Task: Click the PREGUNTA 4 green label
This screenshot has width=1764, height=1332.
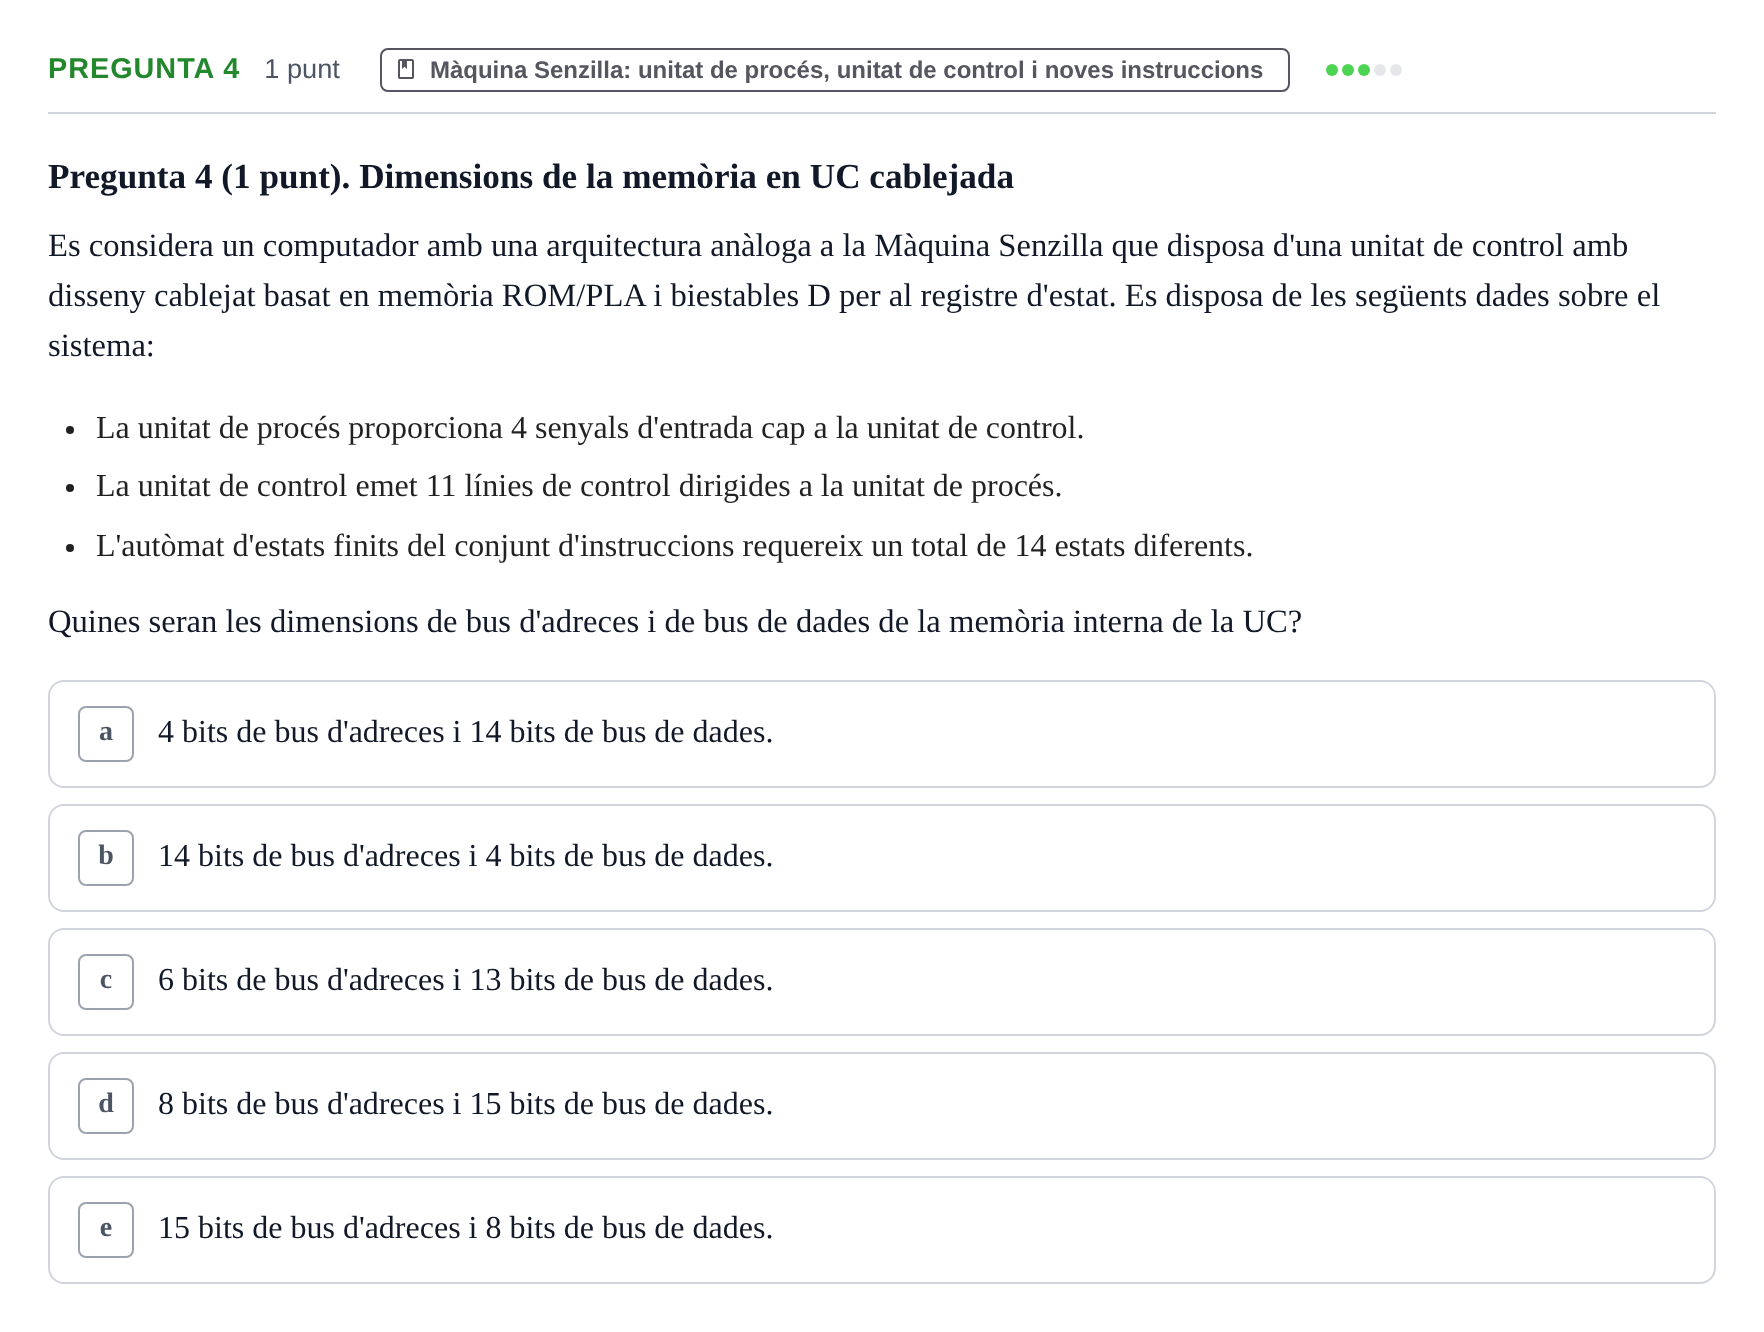Action: pyautogui.click(x=144, y=69)
